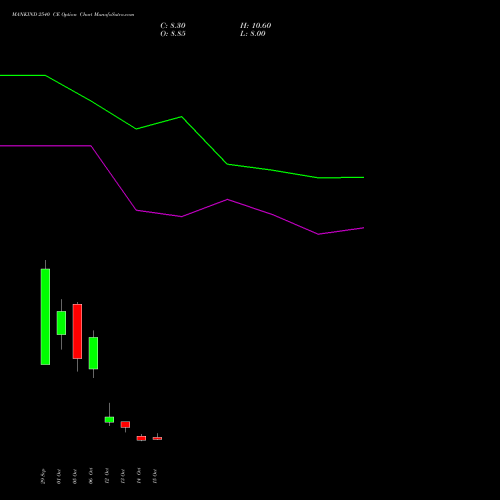Click the high value "H: 10.60"
Screen dimensions: 500x500
[x=255, y=26]
